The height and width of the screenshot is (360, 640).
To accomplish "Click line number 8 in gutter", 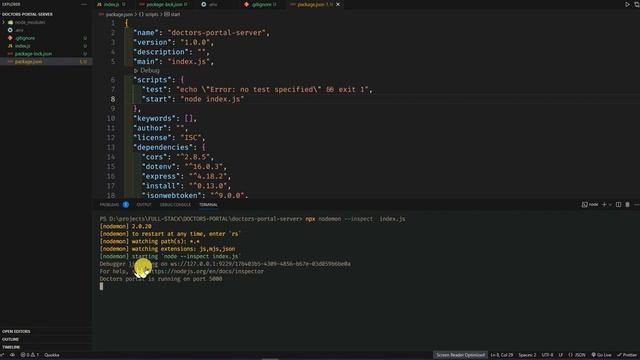I will pos(112,99).
